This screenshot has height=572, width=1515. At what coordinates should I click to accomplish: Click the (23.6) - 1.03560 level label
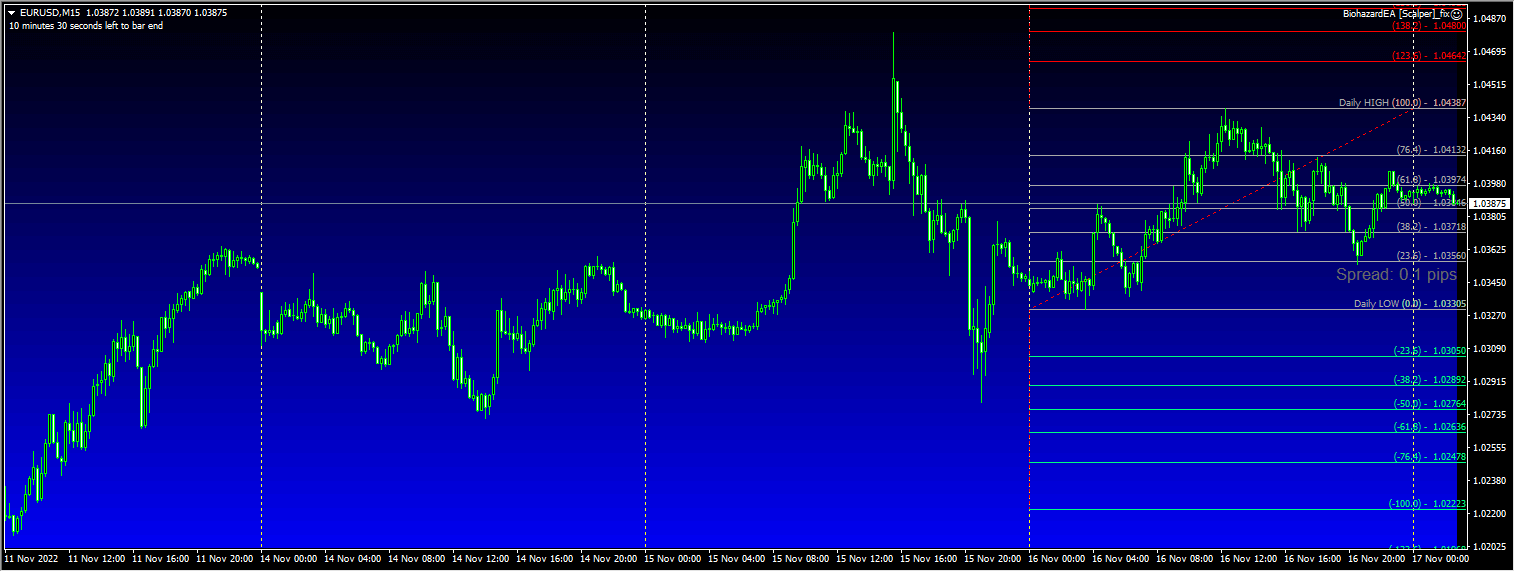[x=1431, y=256]
